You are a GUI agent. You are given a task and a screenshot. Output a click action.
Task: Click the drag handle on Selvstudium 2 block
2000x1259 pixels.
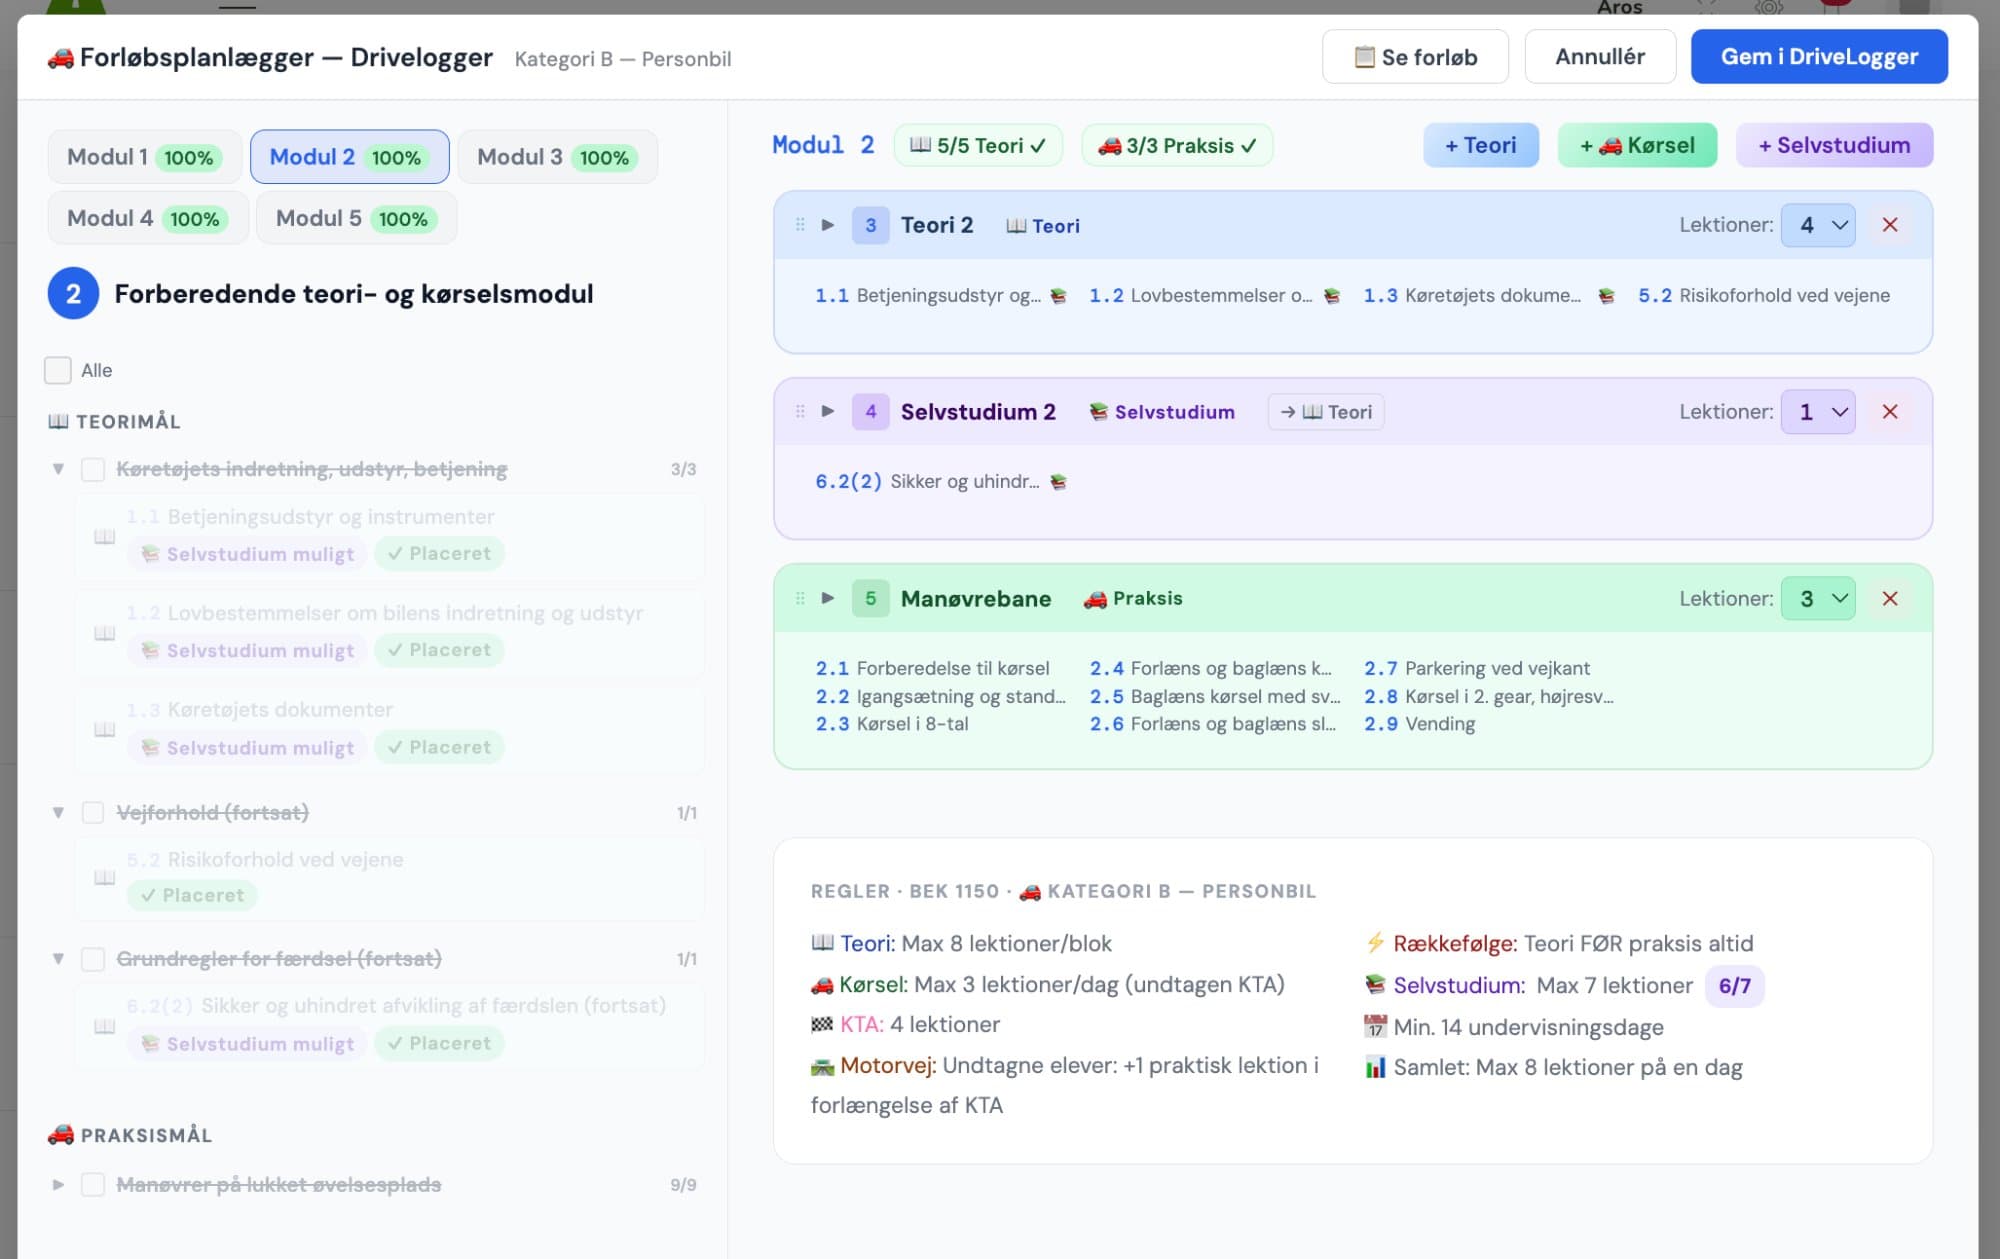pyautogui.click(x=800, y=412)
